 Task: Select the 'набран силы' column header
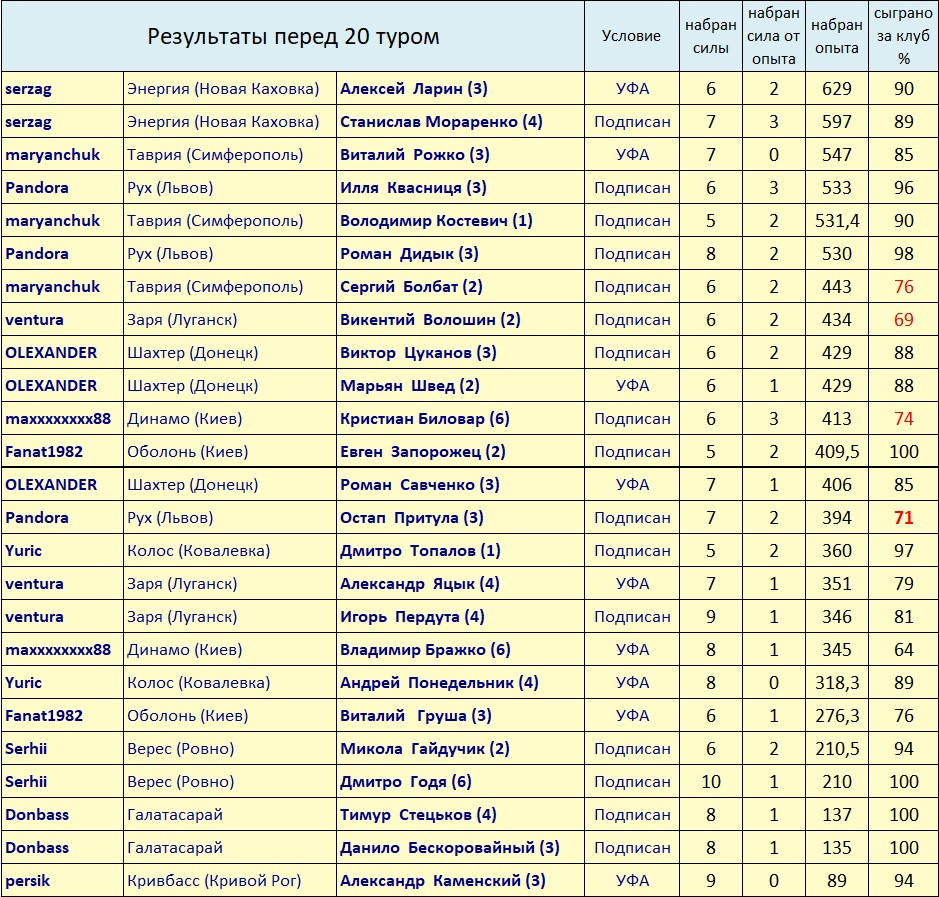[710, 37]
